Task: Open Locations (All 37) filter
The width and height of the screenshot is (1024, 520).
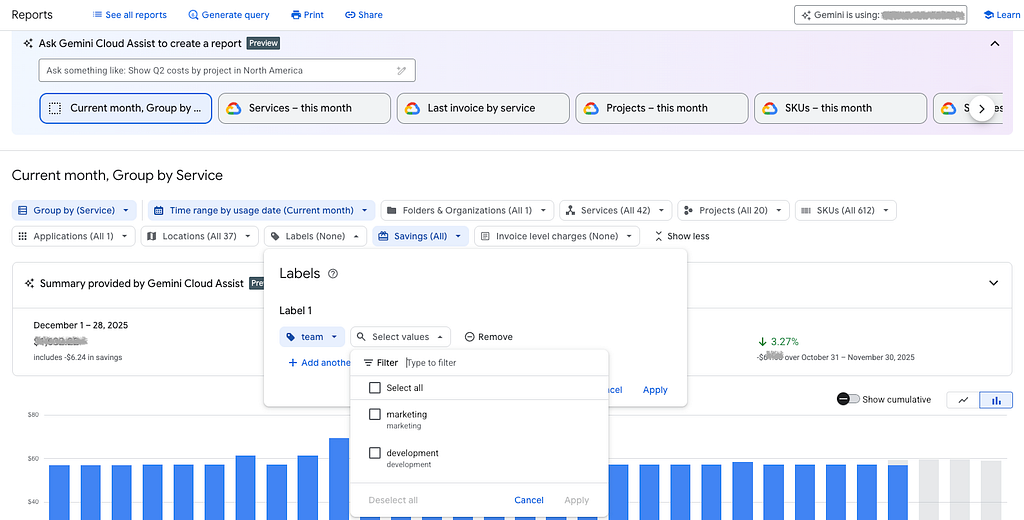Action: 200,236
